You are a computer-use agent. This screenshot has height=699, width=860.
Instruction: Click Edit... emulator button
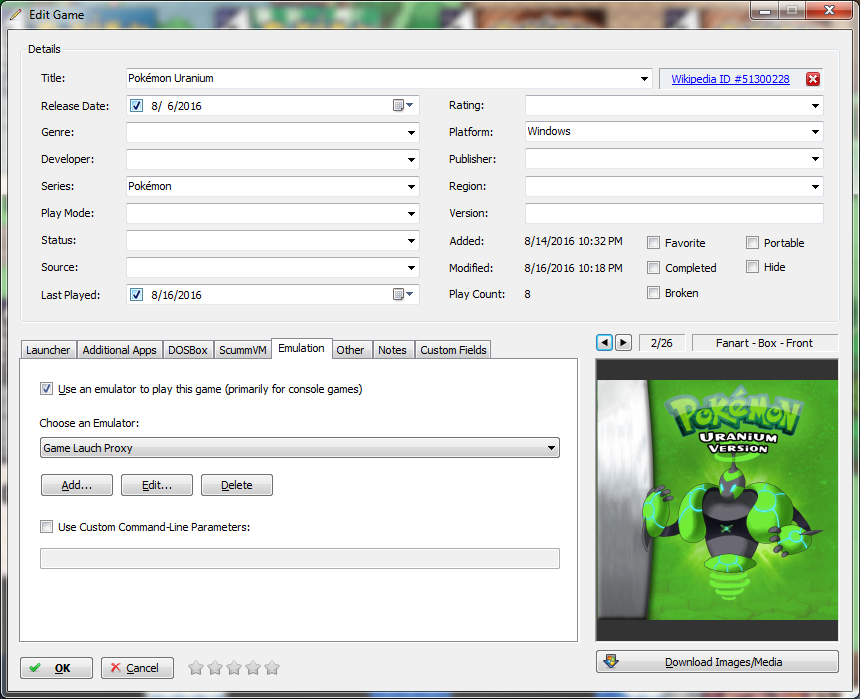[x=157, y=485]
